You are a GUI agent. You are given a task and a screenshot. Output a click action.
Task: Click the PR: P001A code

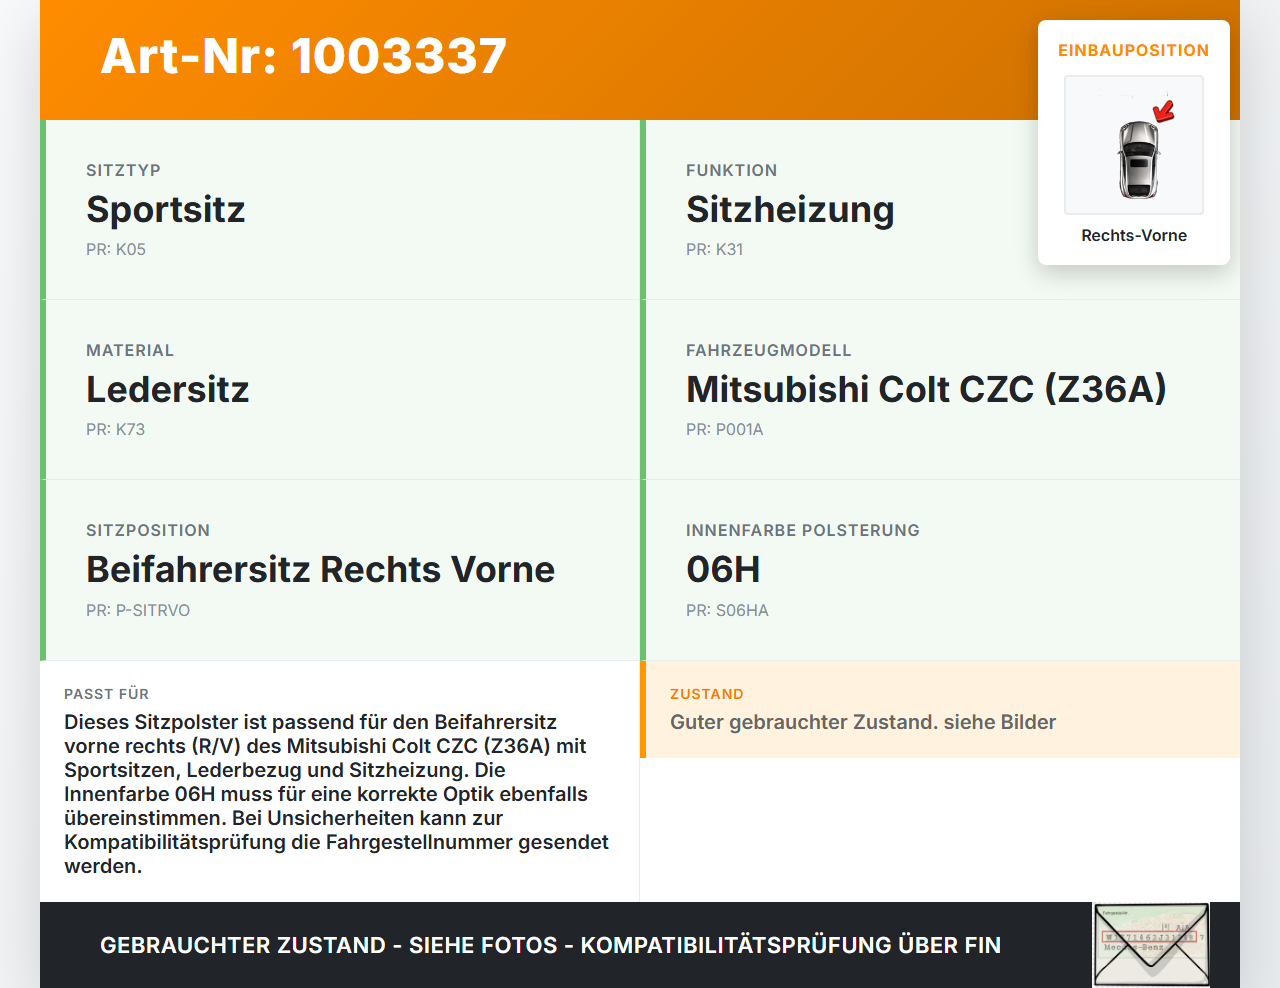[x=725, y=429]
